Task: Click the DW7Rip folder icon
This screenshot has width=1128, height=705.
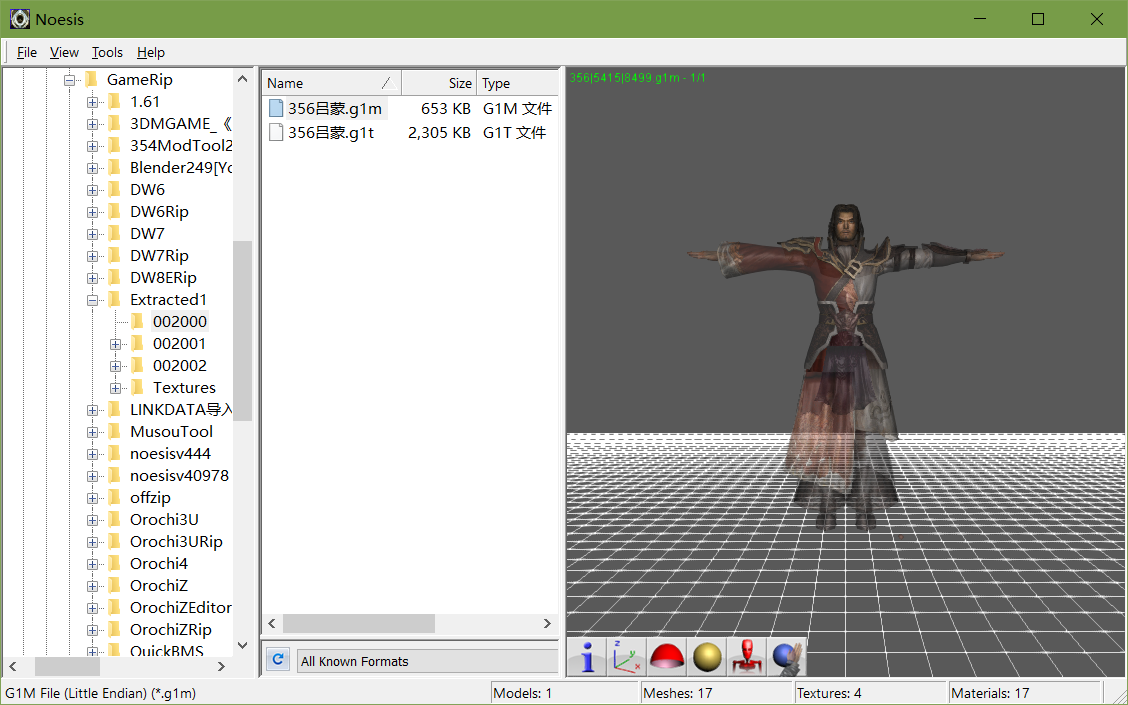Action: (x=114, y=255)
